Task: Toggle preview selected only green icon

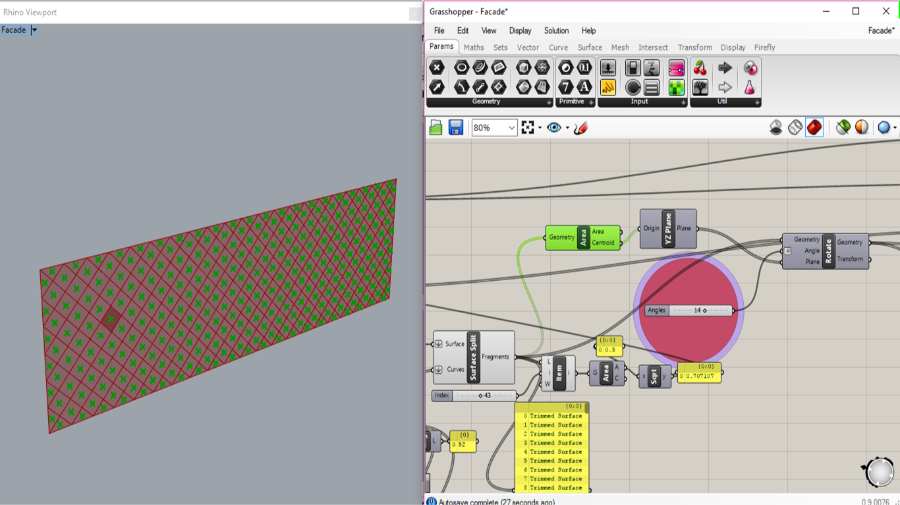Action: 843,127
